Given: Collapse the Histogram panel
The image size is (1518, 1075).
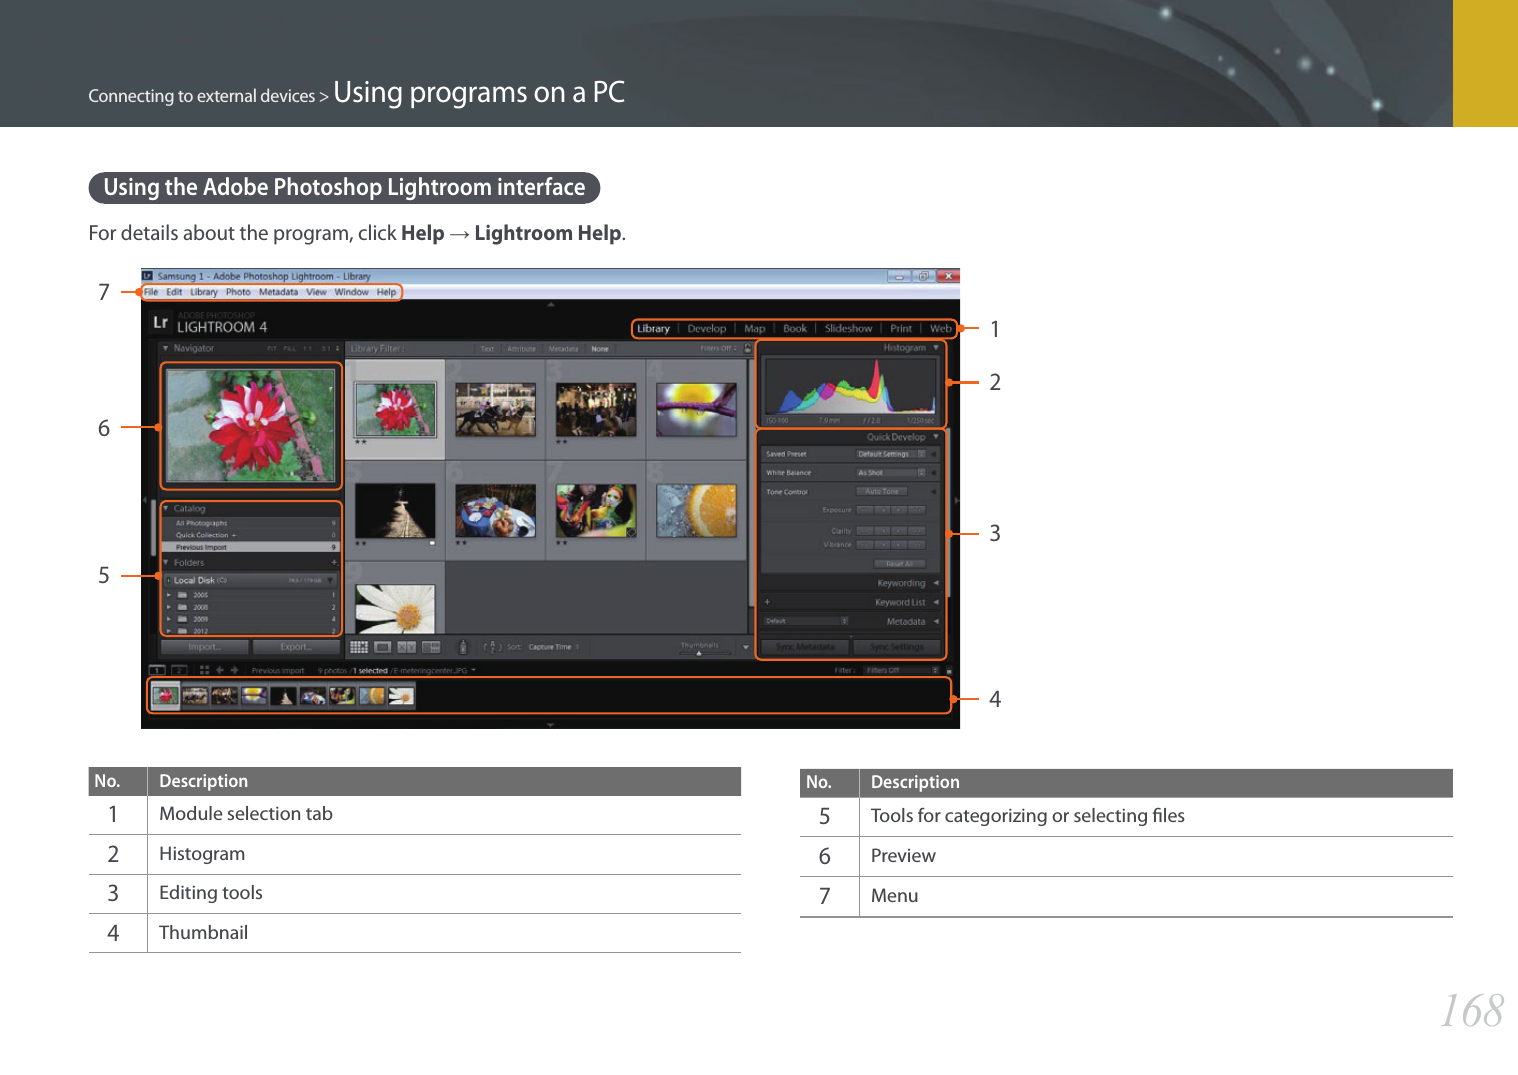Looking at the screenshot, I should coord(936,348).
